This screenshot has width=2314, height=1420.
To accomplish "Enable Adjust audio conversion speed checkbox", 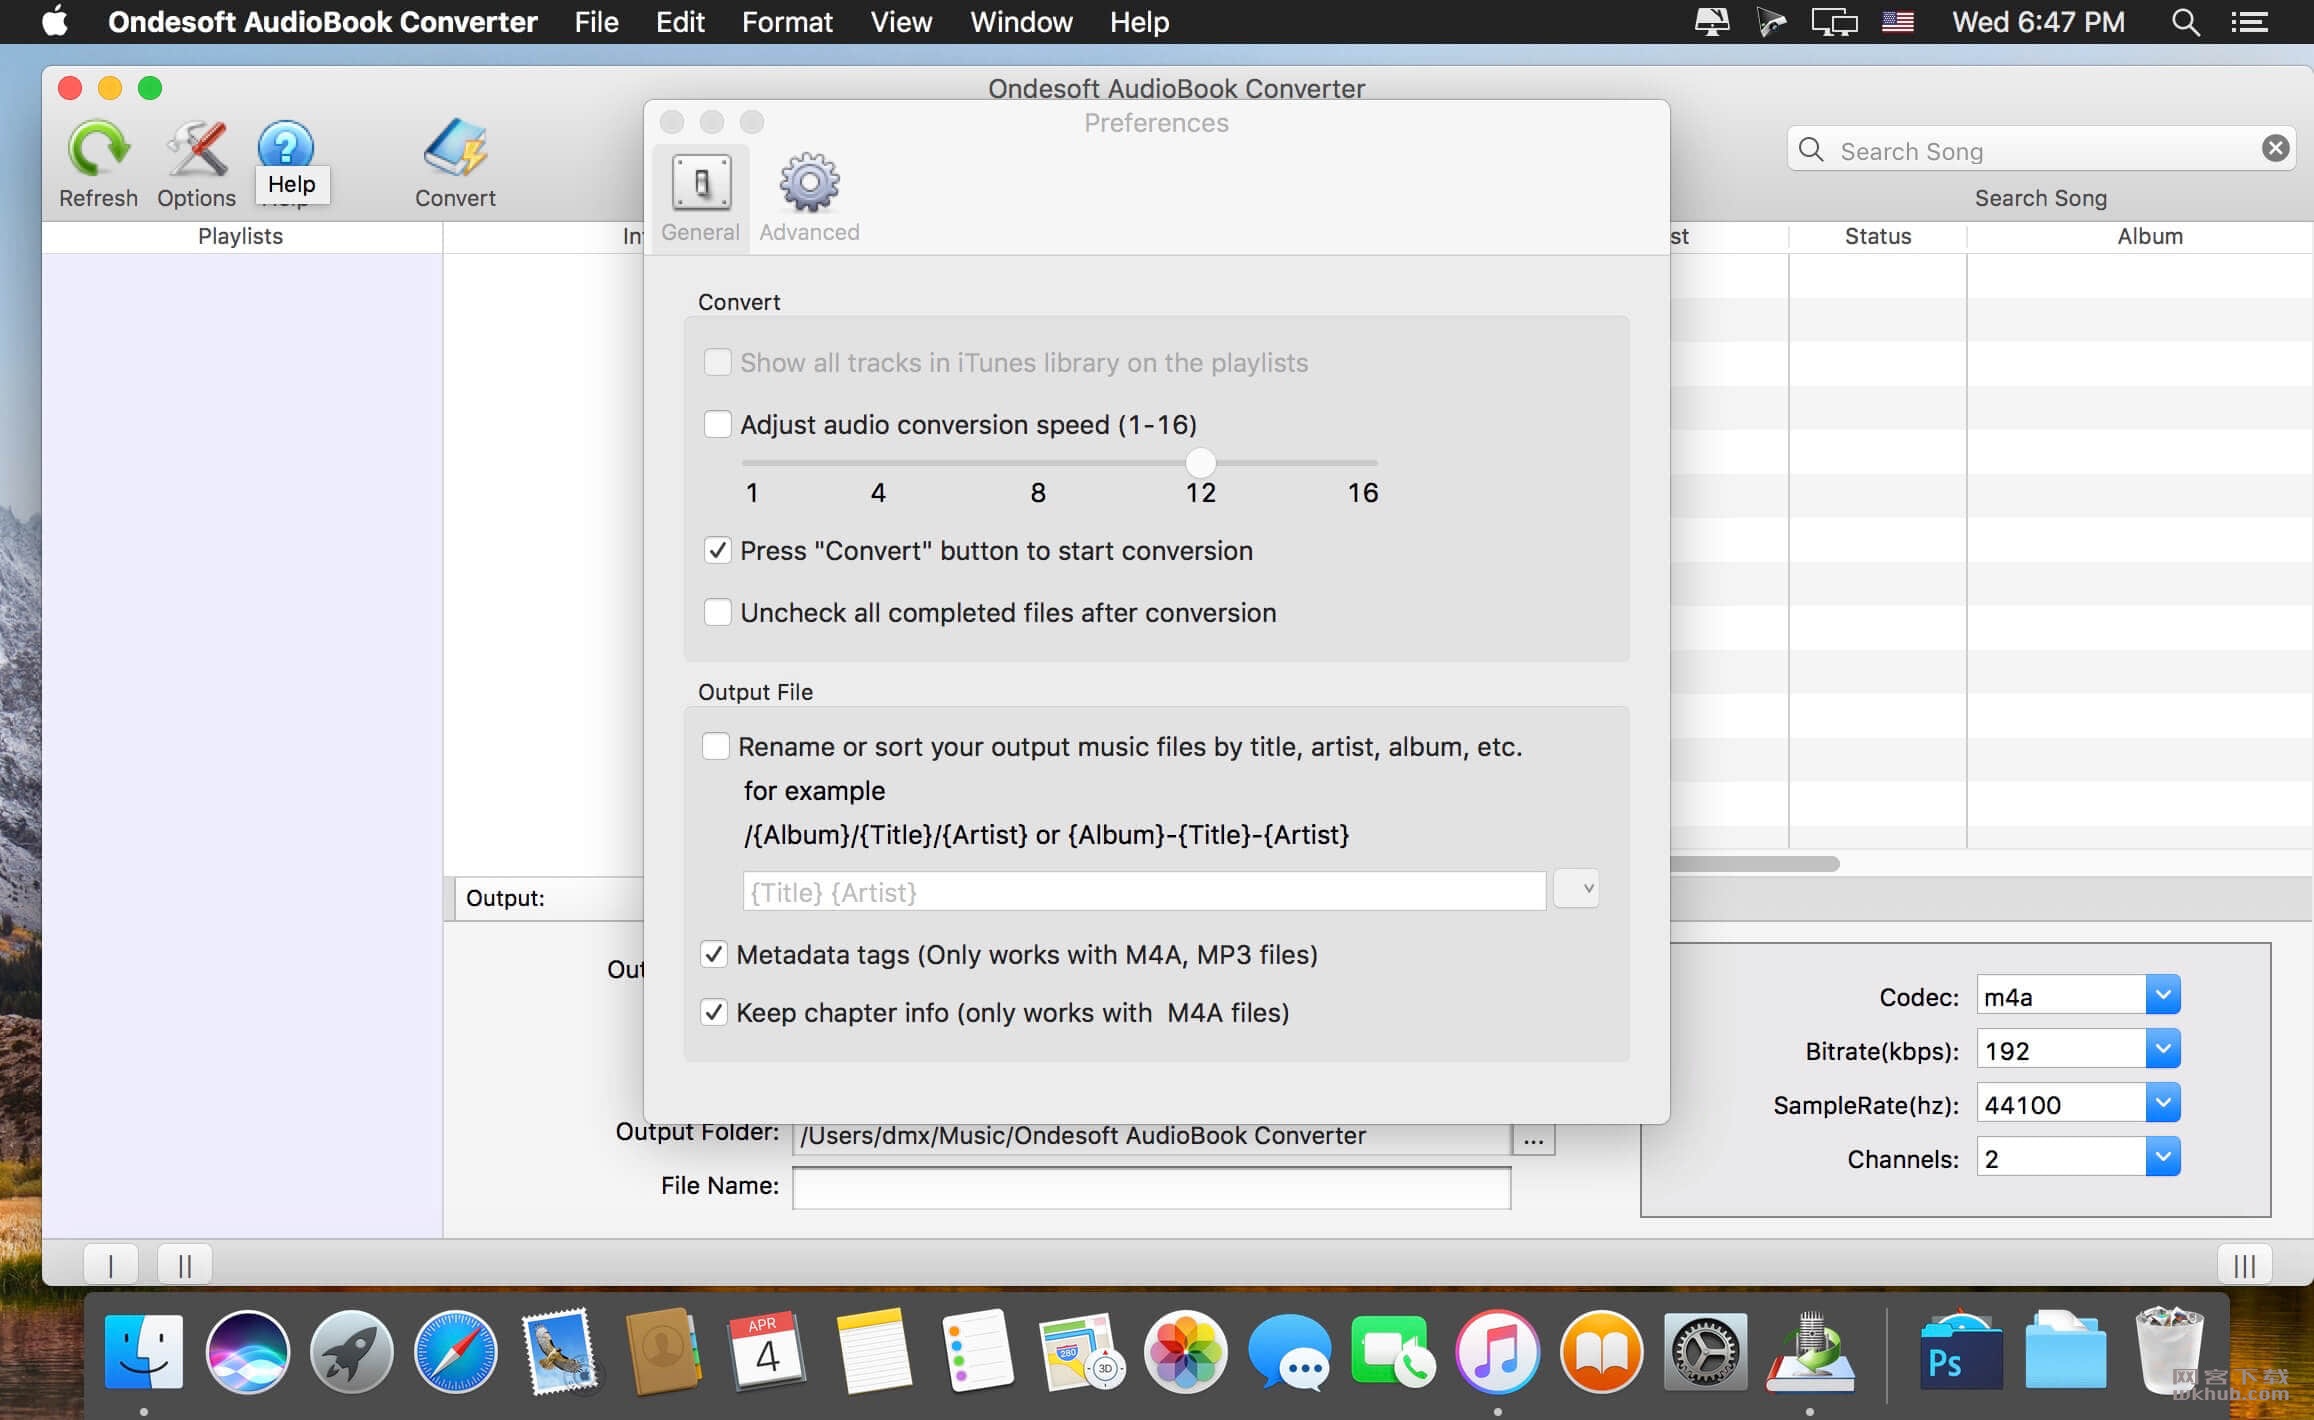I will coord(717,424).
